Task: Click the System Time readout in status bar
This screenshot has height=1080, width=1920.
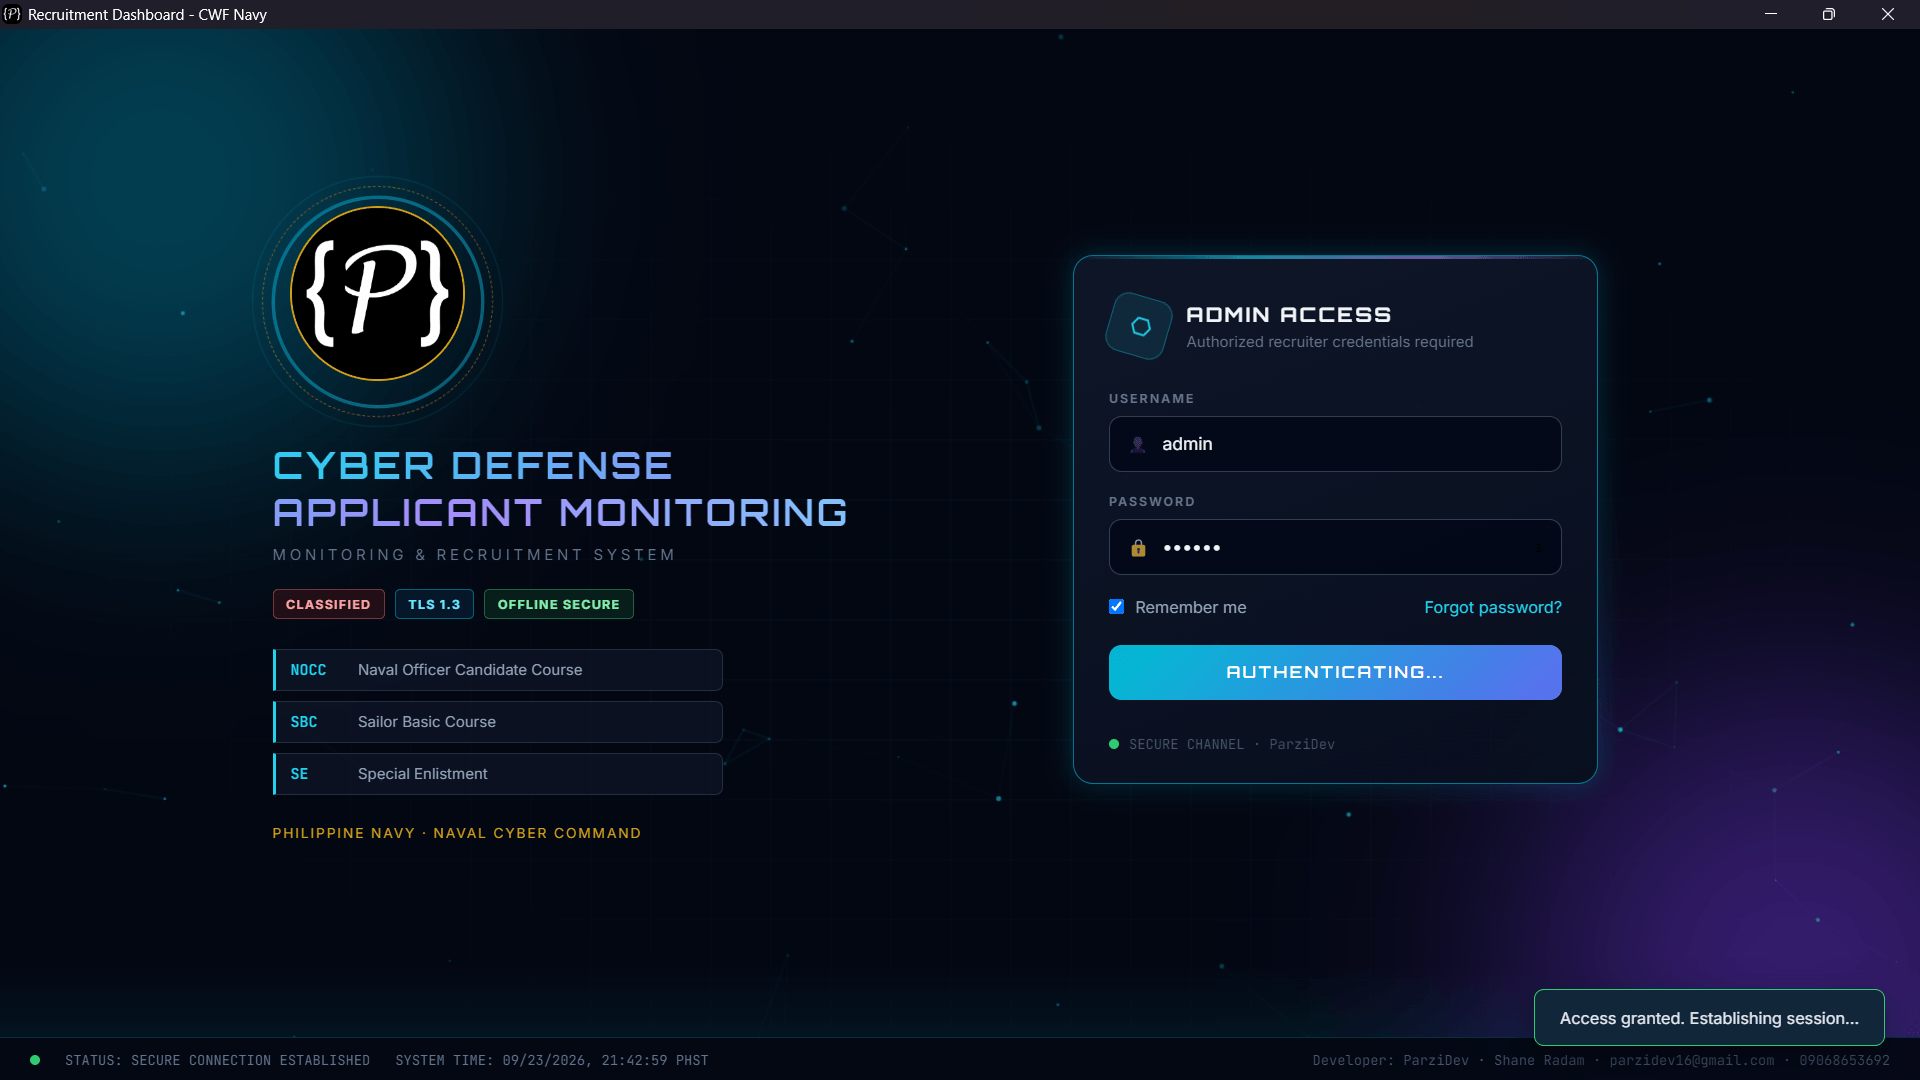Action: pyautogui.click(x=552, y=1060)
